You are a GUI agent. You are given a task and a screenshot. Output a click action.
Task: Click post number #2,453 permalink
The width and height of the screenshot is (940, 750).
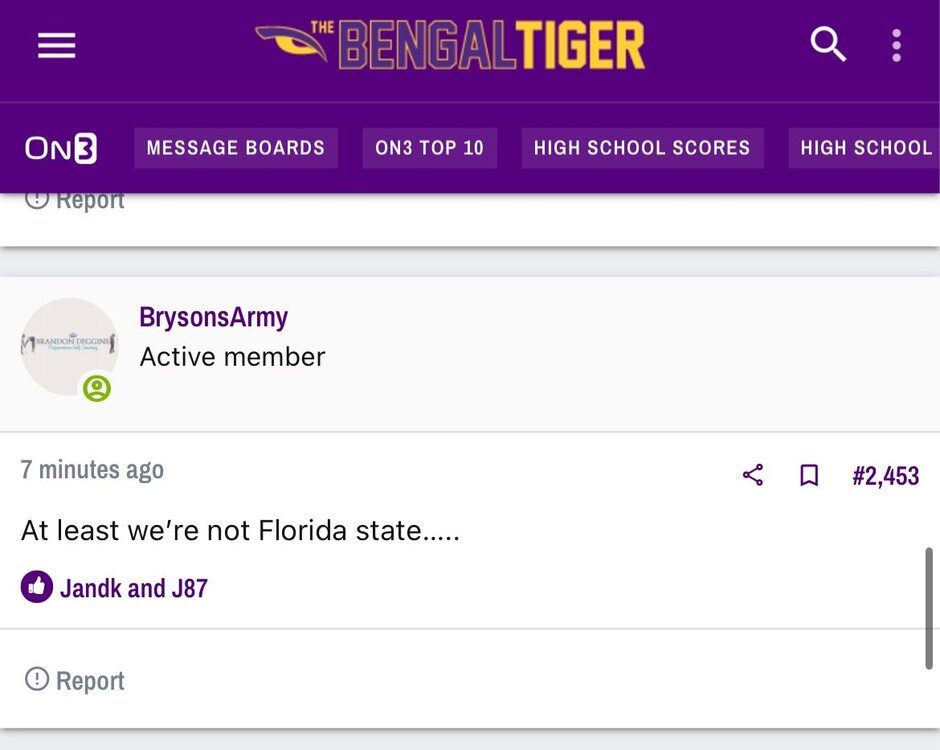[885, 476]
